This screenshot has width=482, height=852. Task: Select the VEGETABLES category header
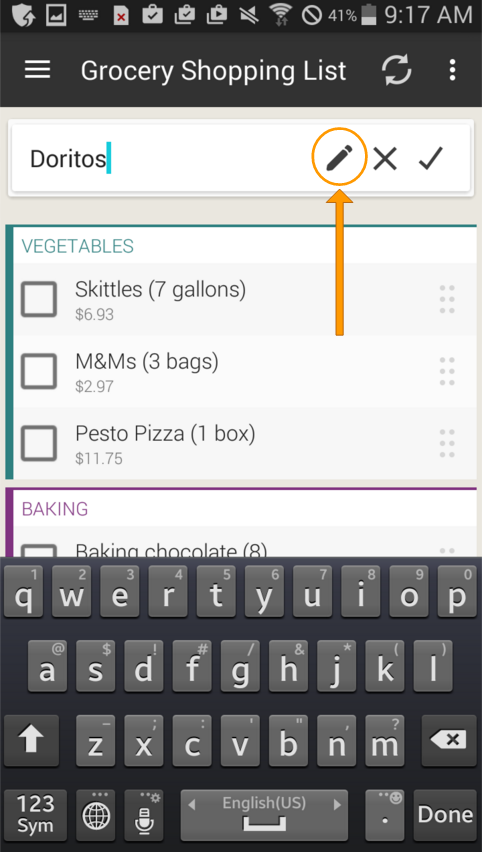(x=78, y=246)
